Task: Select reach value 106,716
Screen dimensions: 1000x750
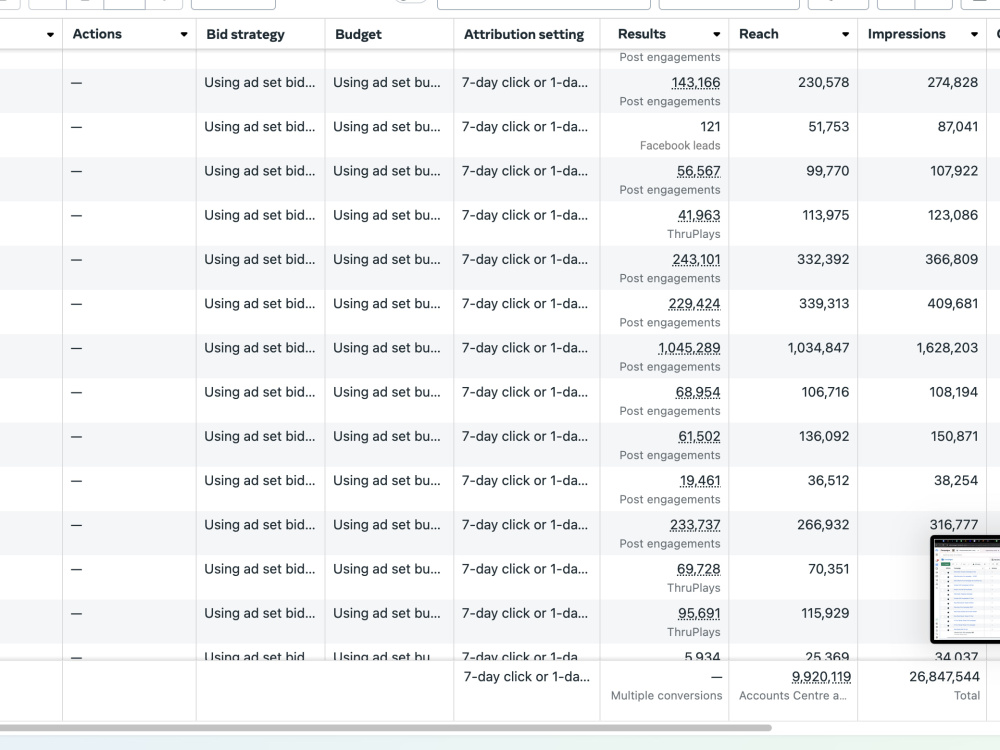Action: coord(825,392)
